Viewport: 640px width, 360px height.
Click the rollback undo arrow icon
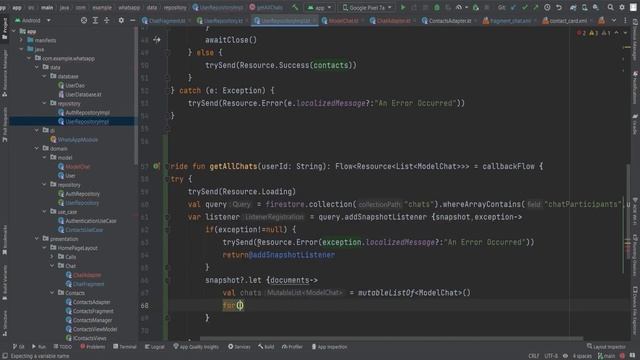[558, 7]
